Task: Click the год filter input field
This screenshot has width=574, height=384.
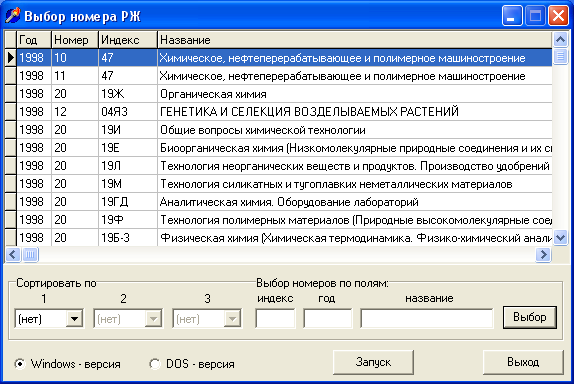Action: coord(328,318)
